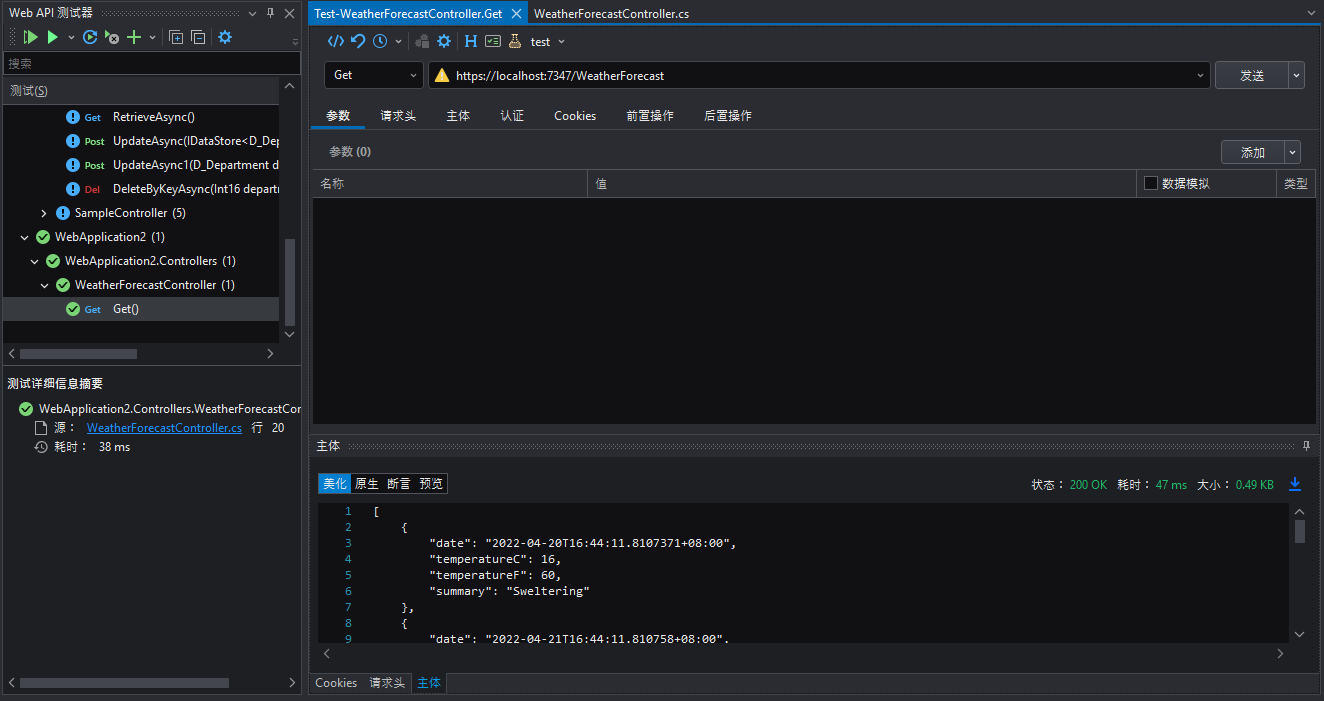Viewport: 1324px width, 701px height.
Task: Switch to the 前置操作 tab
Action: [x=650, y=116]
